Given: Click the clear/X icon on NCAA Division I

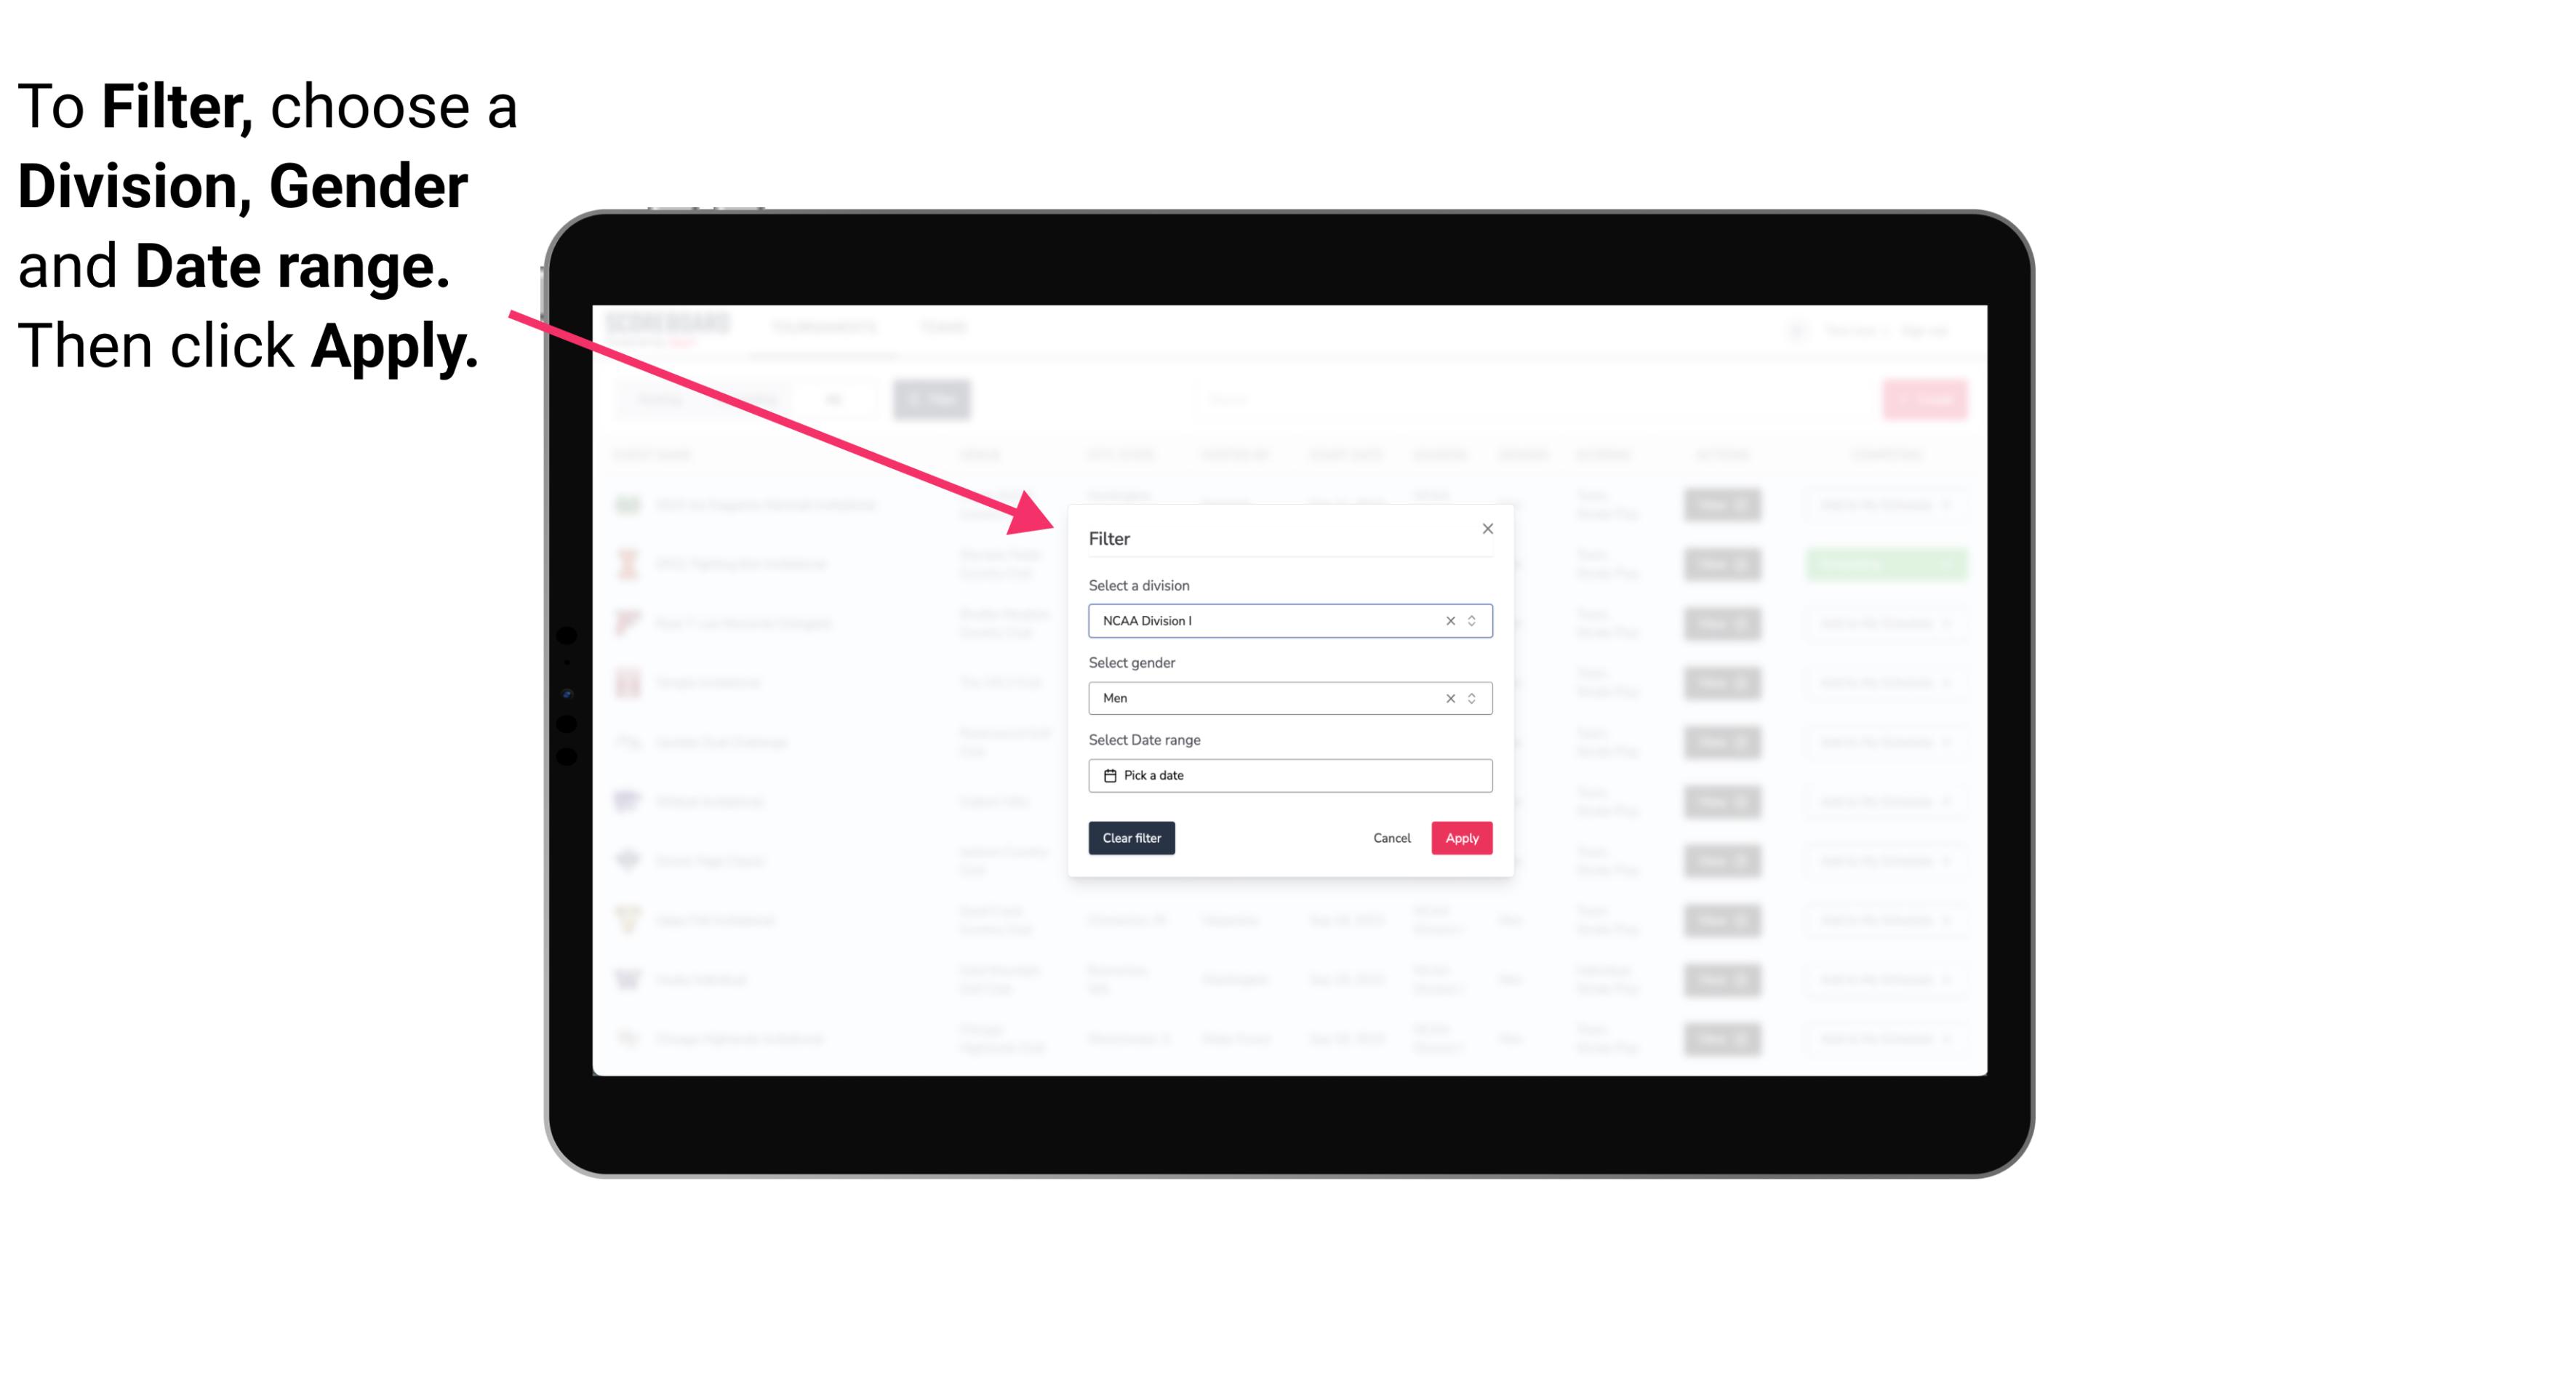Looking at the screenshot, I should point(1447,621).
